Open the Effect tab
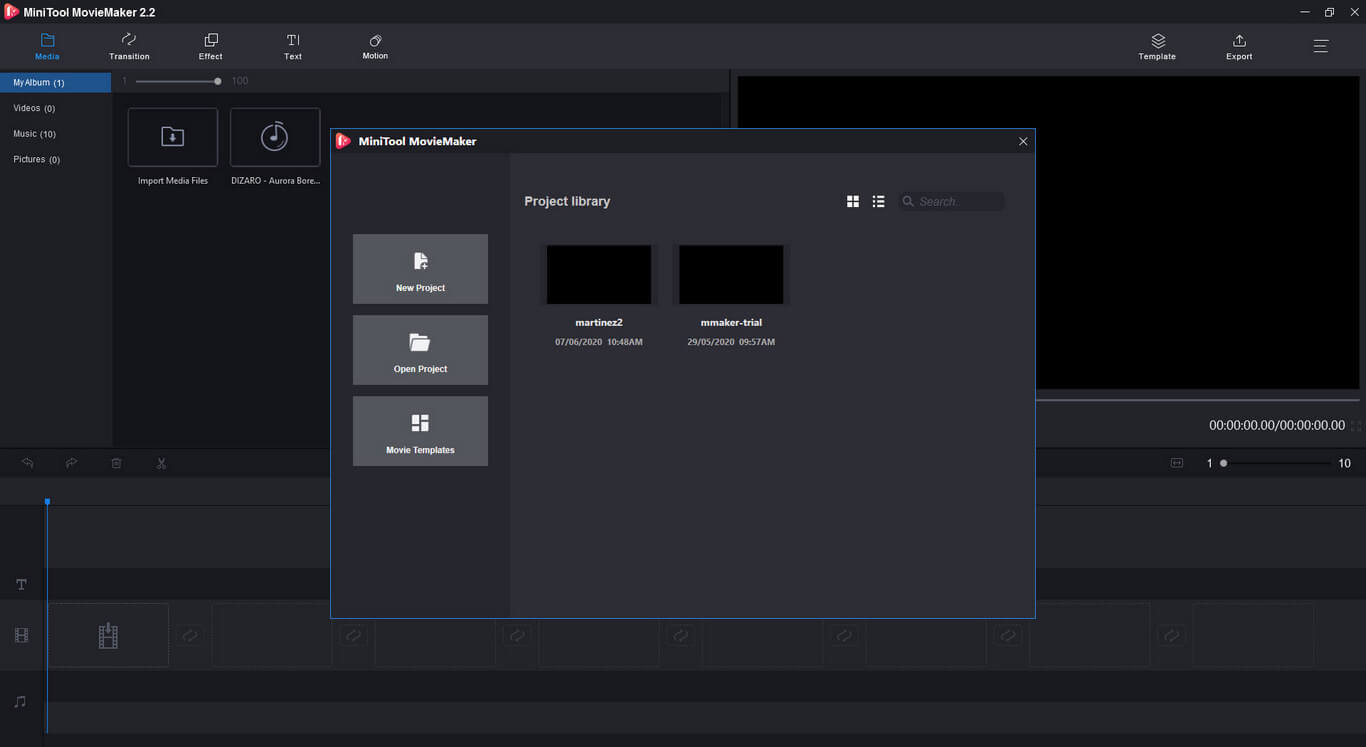1366x747 pixels. (x=211, y=47)
